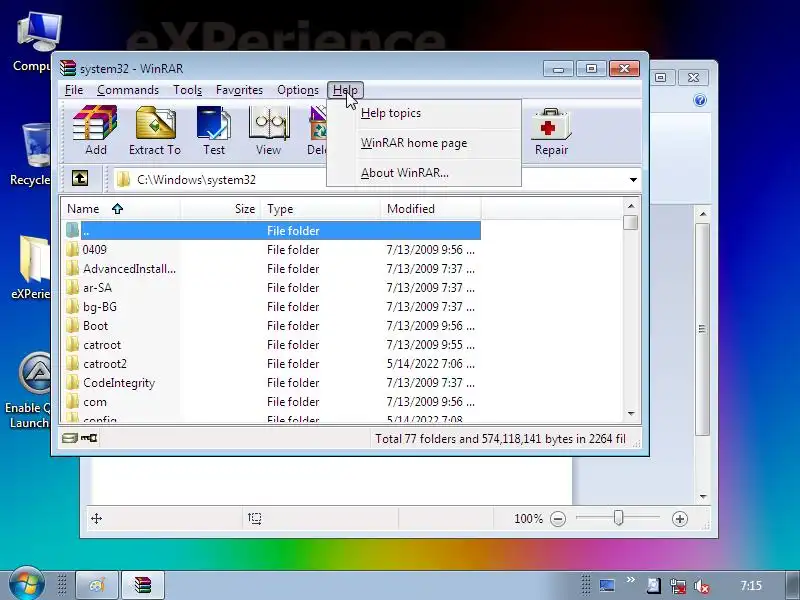This screenshot has height=600, width=800.
Task: Select the Boot folder row
Action: coord(272,326)
